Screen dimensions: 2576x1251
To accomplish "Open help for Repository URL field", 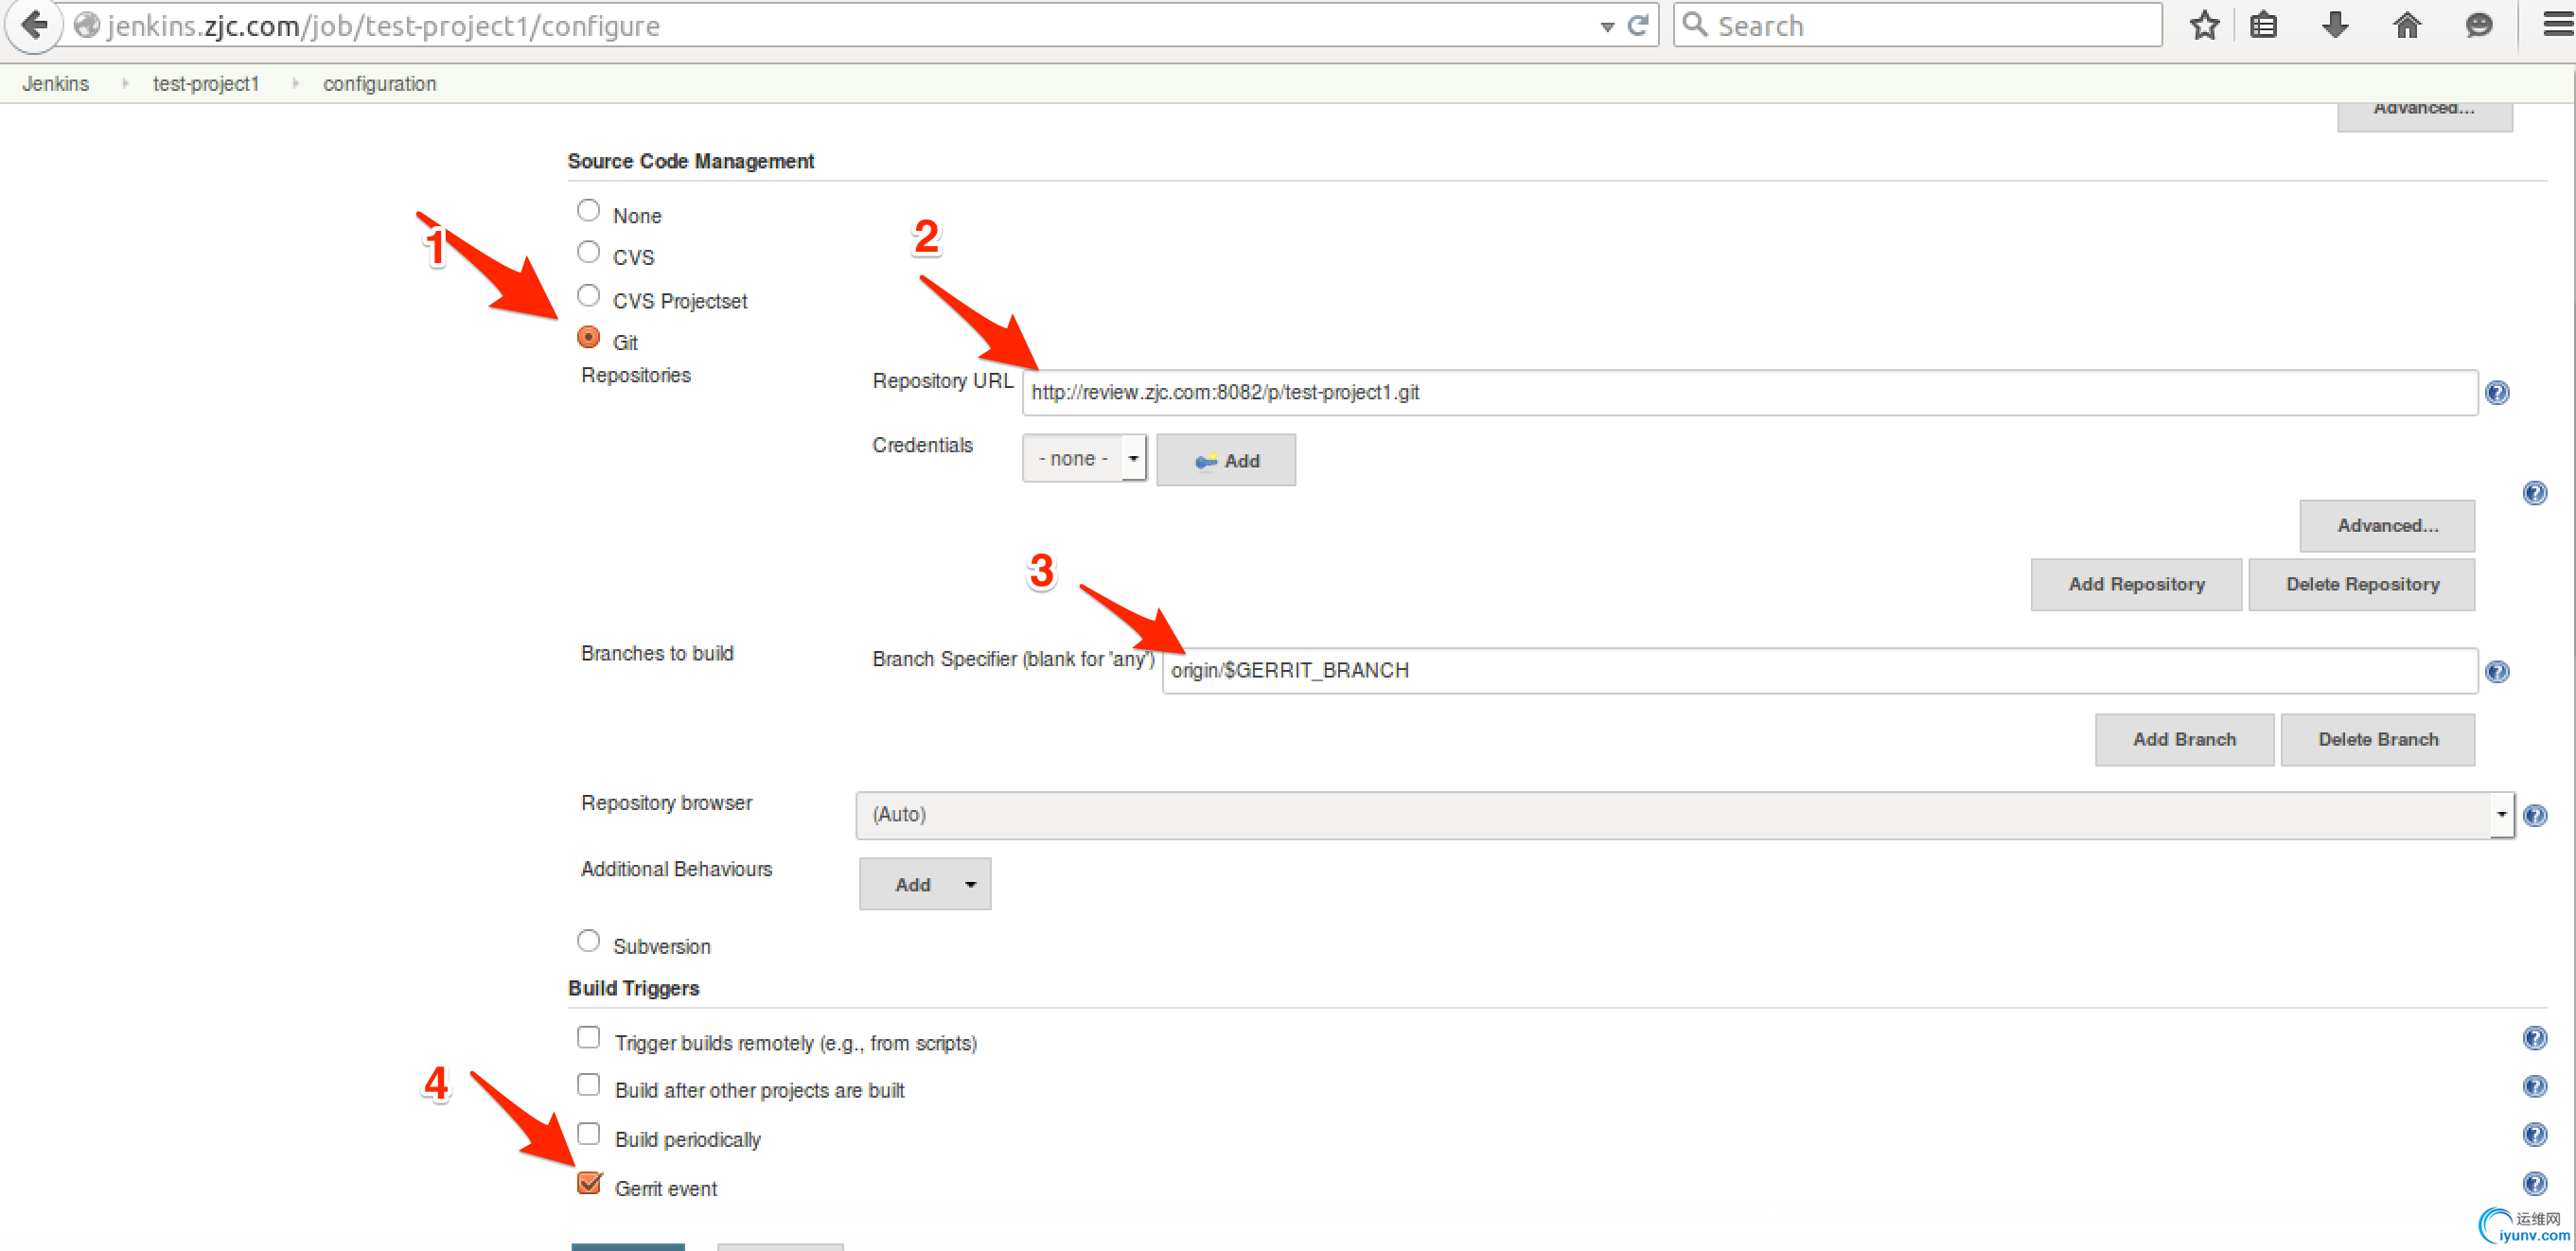I will [2497, 393].
